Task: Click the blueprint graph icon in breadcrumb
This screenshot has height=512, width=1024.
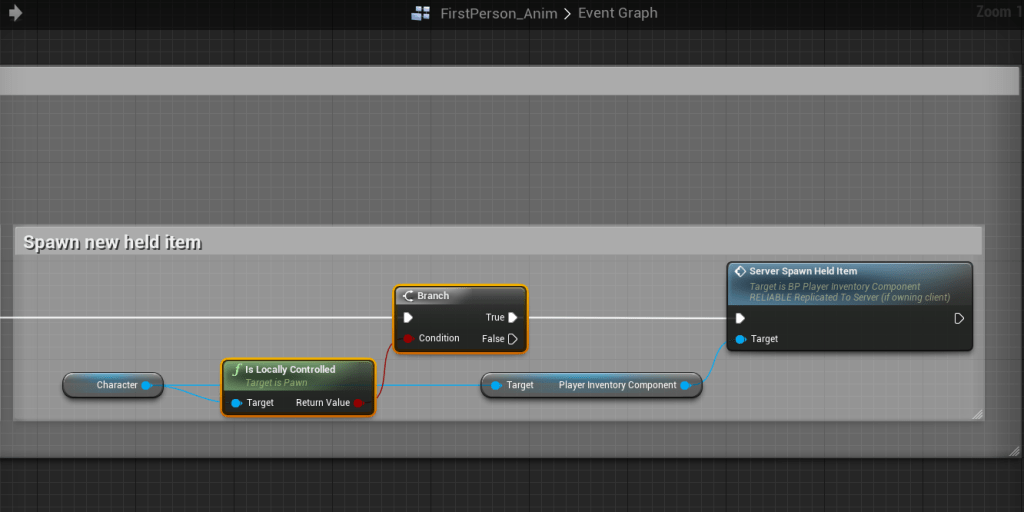Action: coord(421,14)
